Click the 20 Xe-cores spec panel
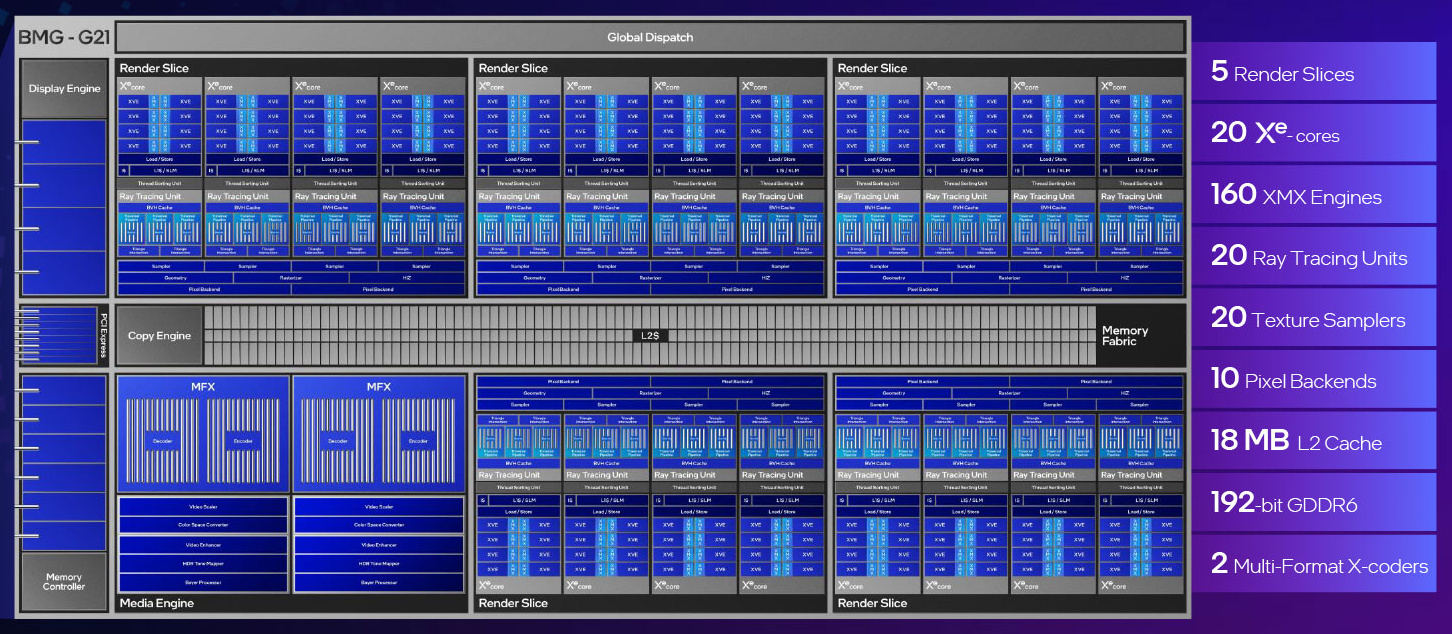 click(1314, 133)
